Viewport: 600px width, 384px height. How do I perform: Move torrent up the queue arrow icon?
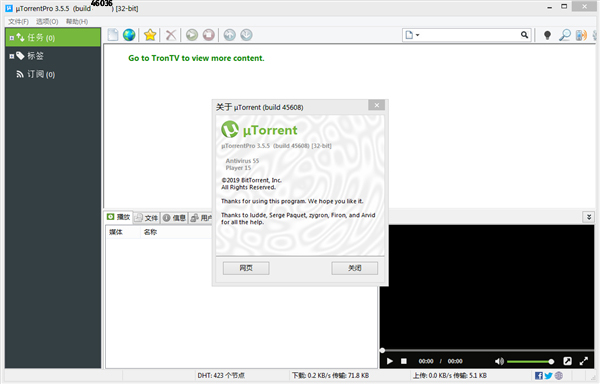(230, 35)
